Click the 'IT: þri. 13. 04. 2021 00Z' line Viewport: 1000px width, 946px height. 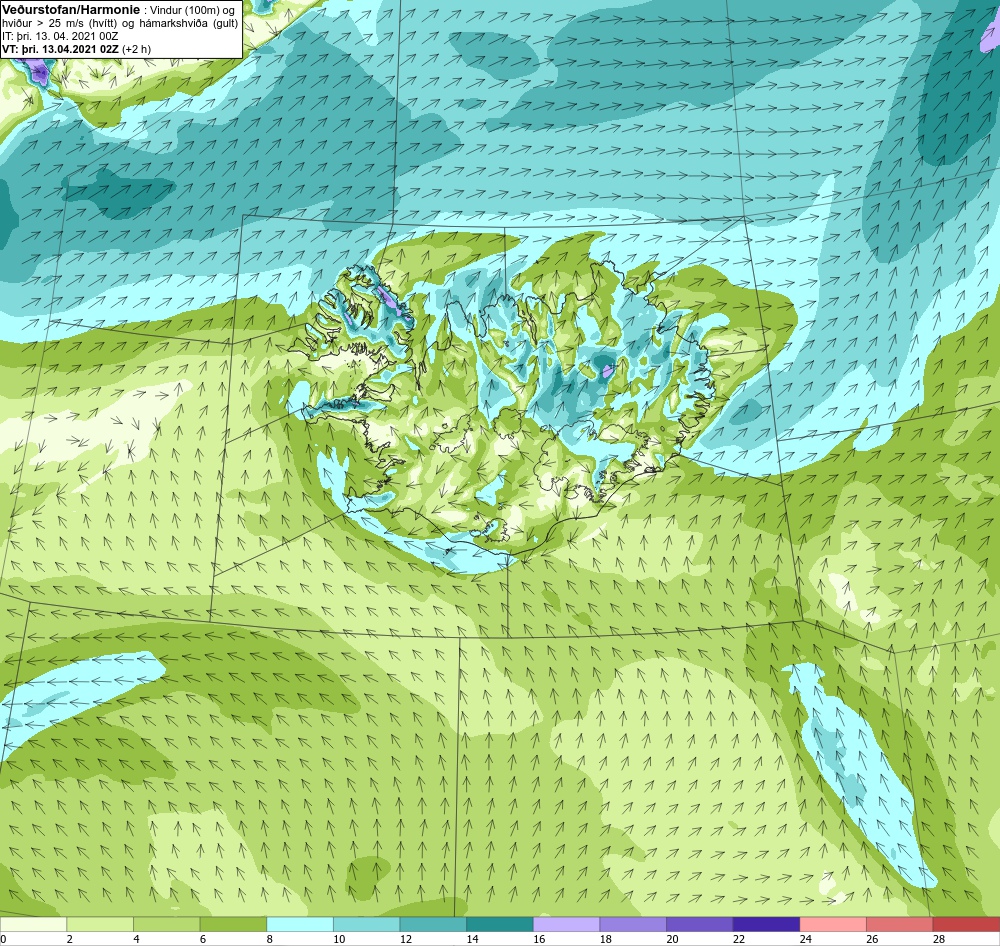coord(60,36)
